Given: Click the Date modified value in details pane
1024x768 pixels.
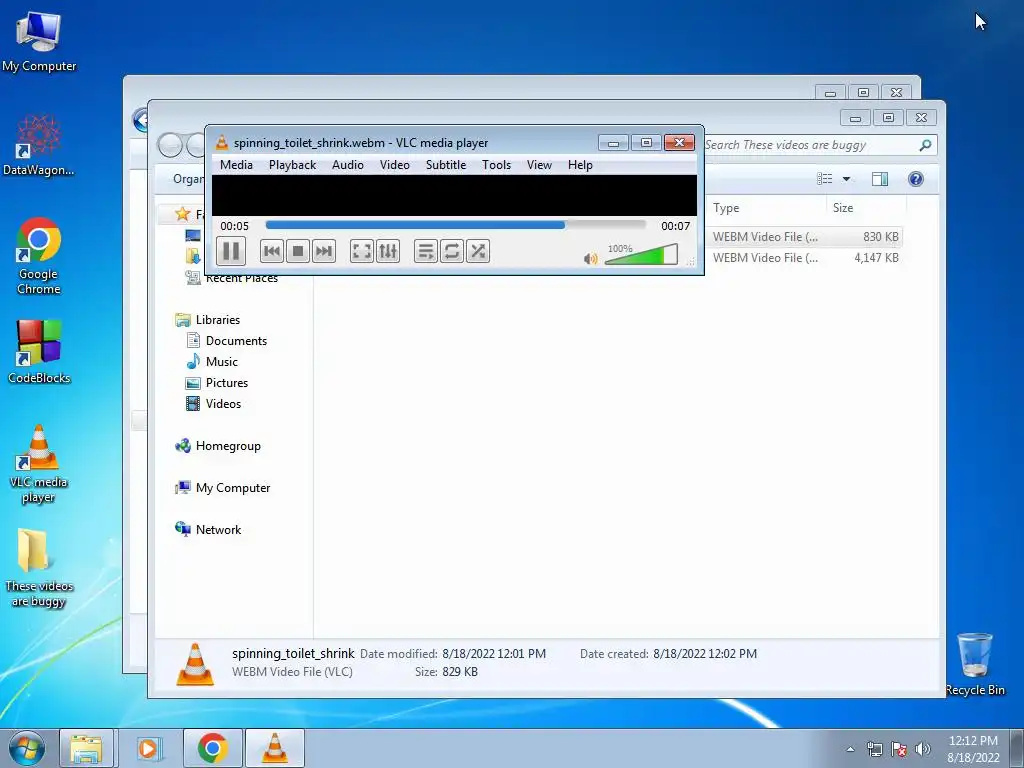Looking at the screenshot, I should [x=494, y=654].
